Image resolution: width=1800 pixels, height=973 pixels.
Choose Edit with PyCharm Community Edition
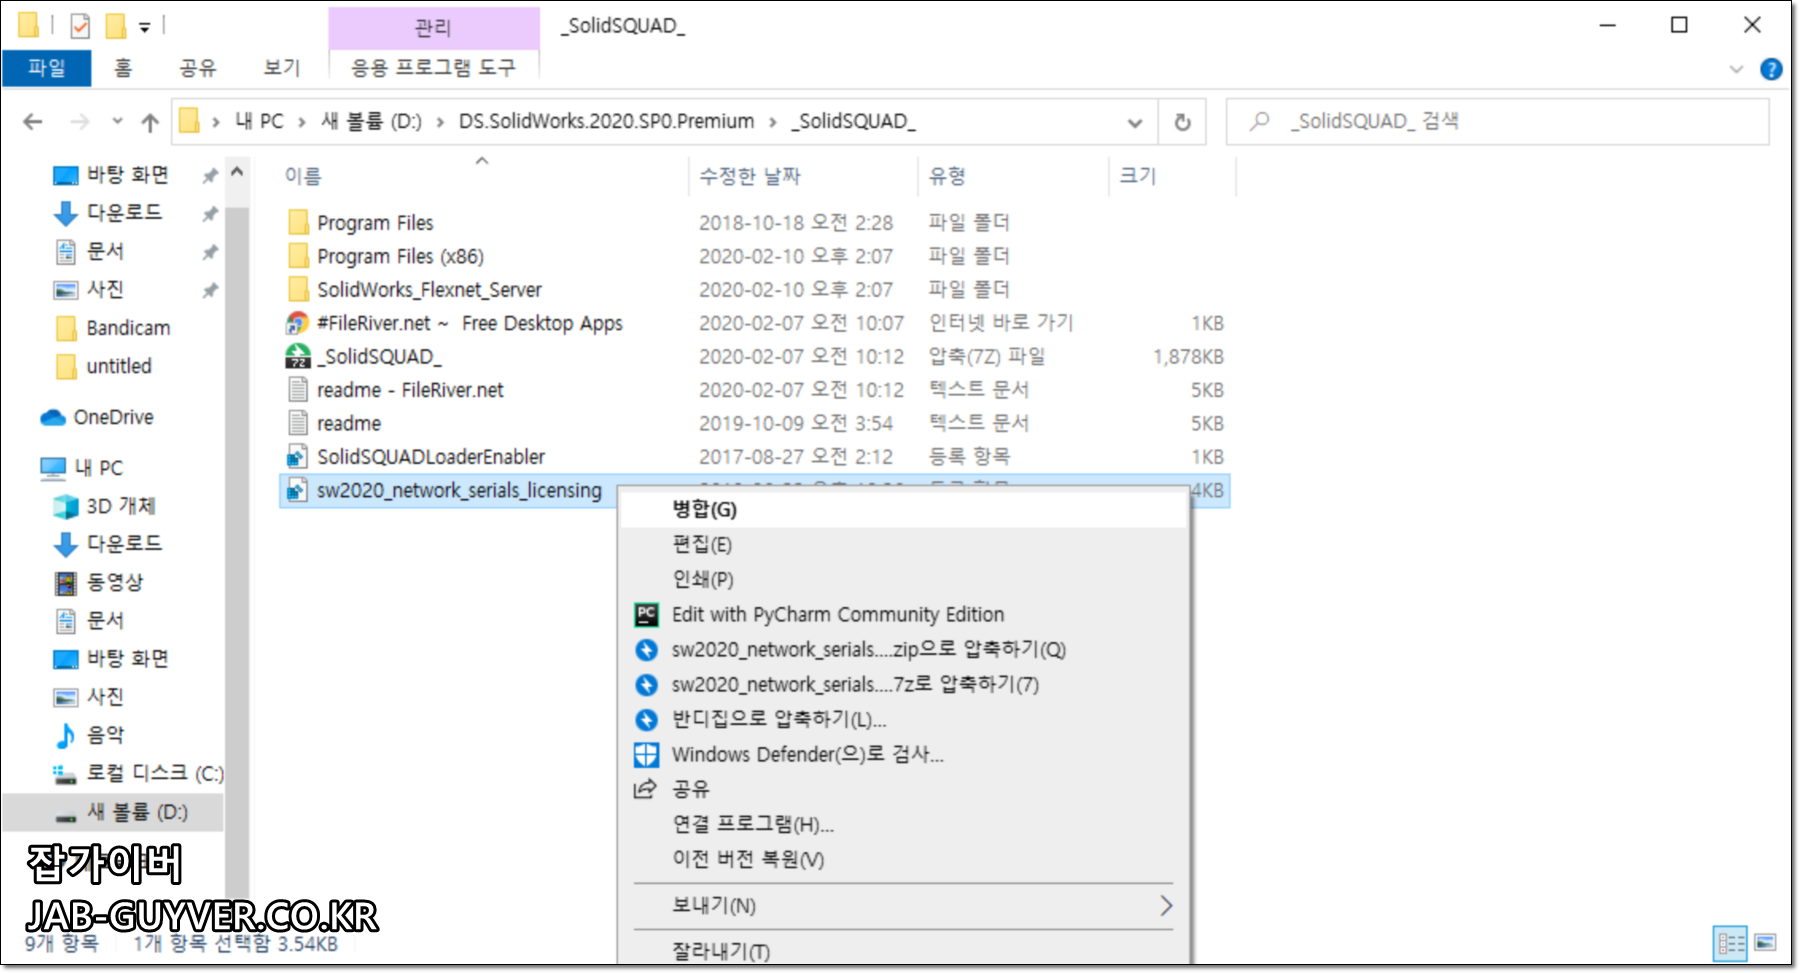click(x=903, y=614)
